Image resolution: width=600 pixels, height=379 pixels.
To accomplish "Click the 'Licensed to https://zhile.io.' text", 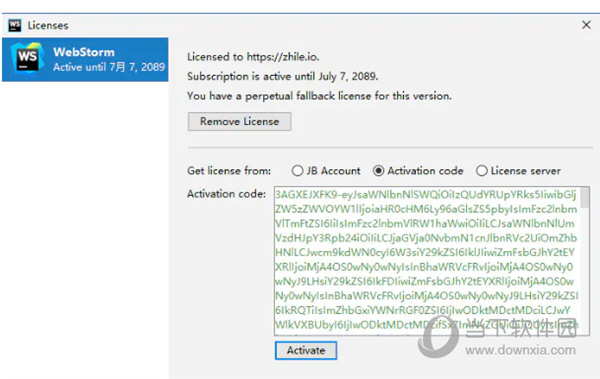I will (253, 57).
